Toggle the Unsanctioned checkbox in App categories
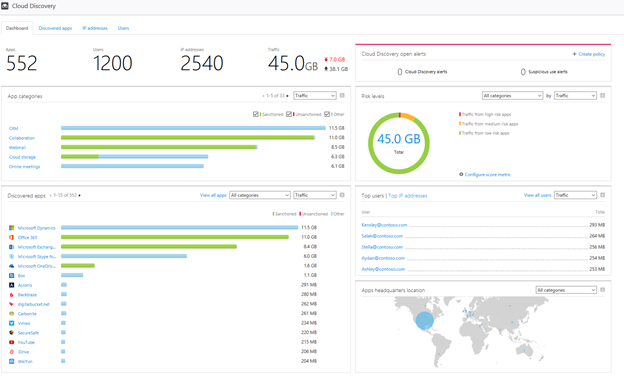 [289, 114]
